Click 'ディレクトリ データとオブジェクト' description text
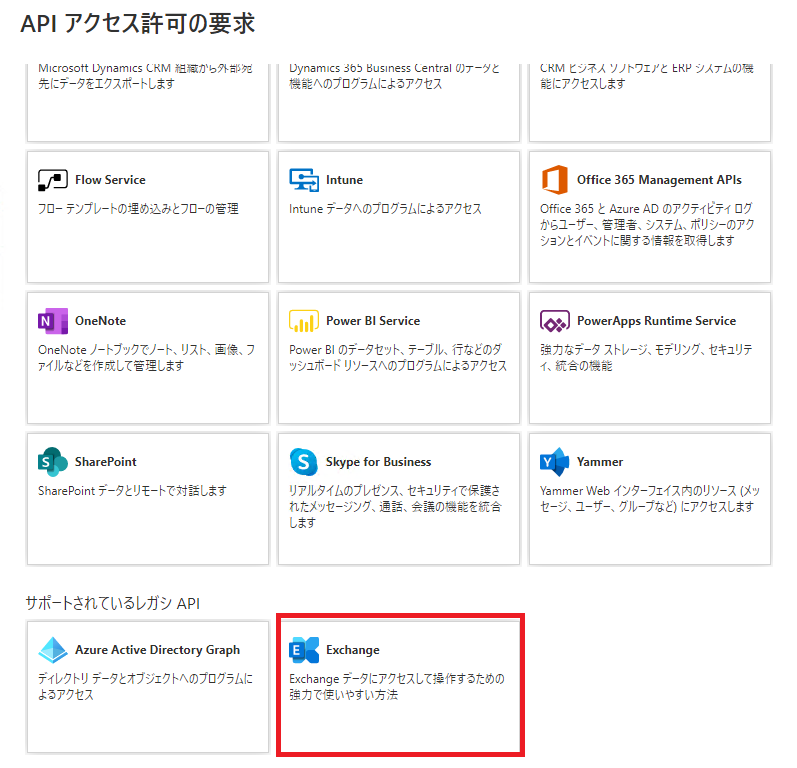Screen dimensions: 797x768 tap(145, 687)
